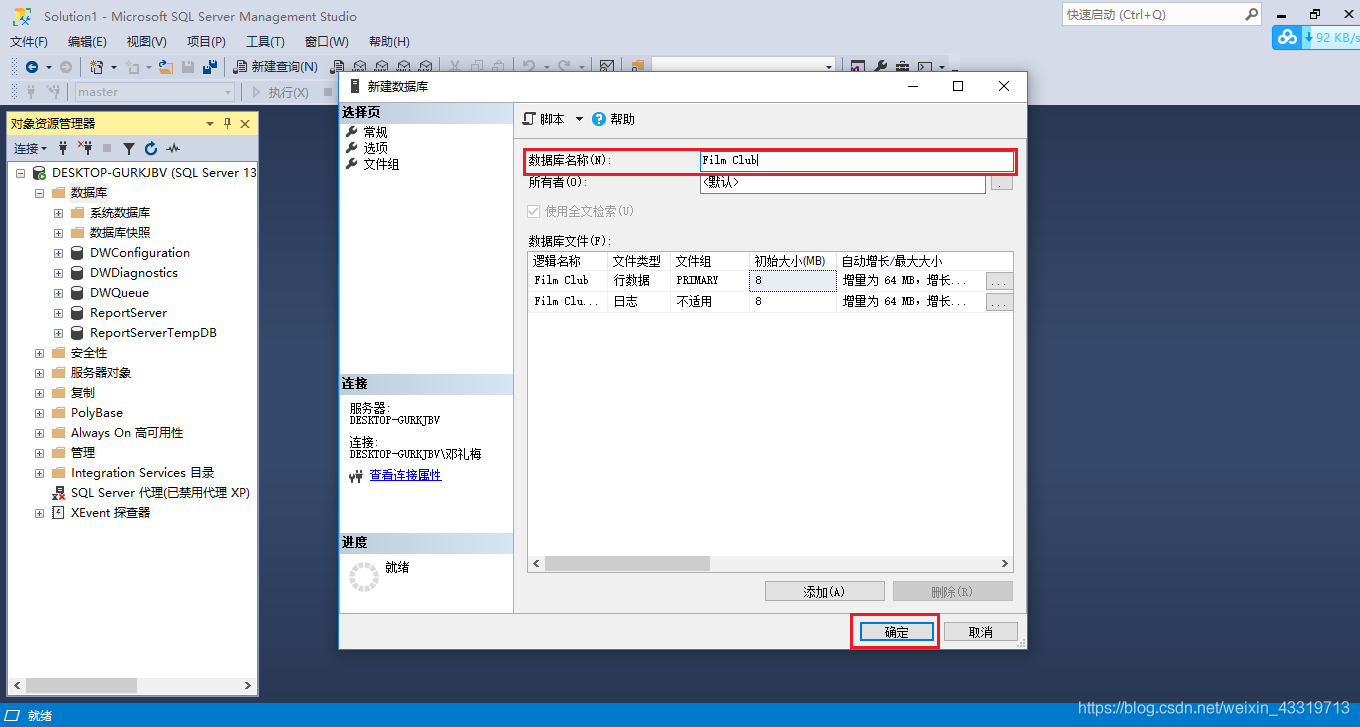Select the ReportServerTempDB tree item
The width and height of the screenshot is (1360, 727).
pos(153,333)
